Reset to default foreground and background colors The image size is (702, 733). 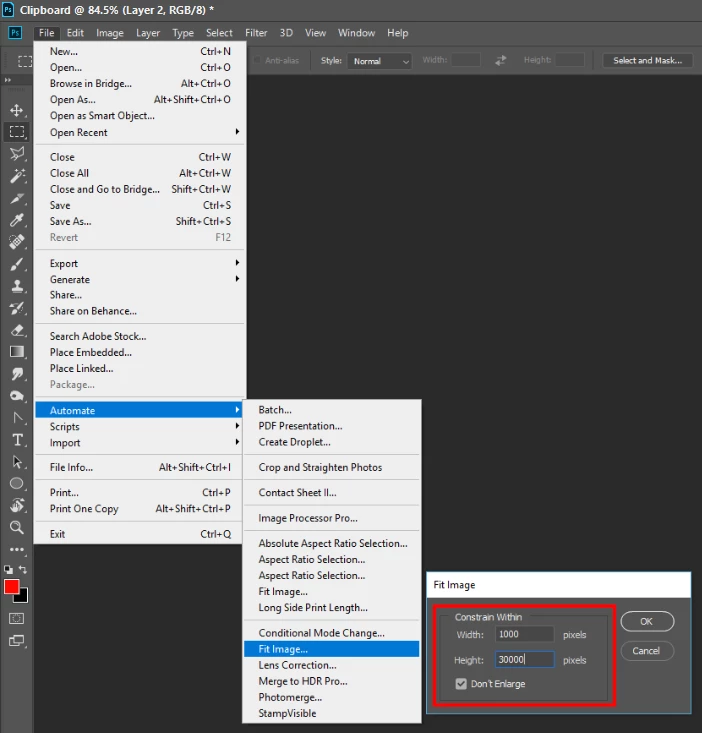click(x=8, y=569)
